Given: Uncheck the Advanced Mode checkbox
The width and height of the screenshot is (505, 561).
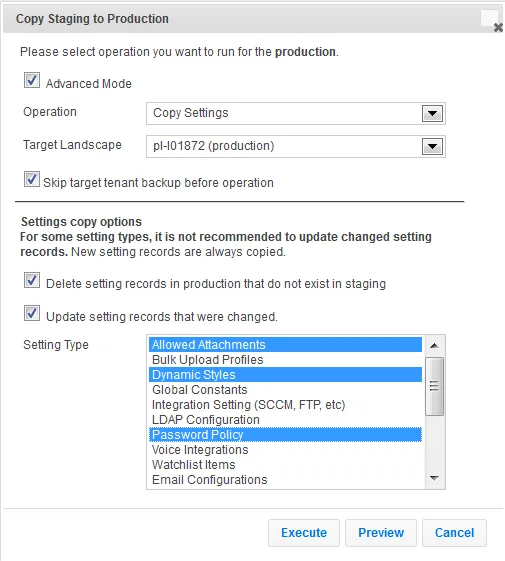Looking at the screenshot, I should [x=32, y=80].
